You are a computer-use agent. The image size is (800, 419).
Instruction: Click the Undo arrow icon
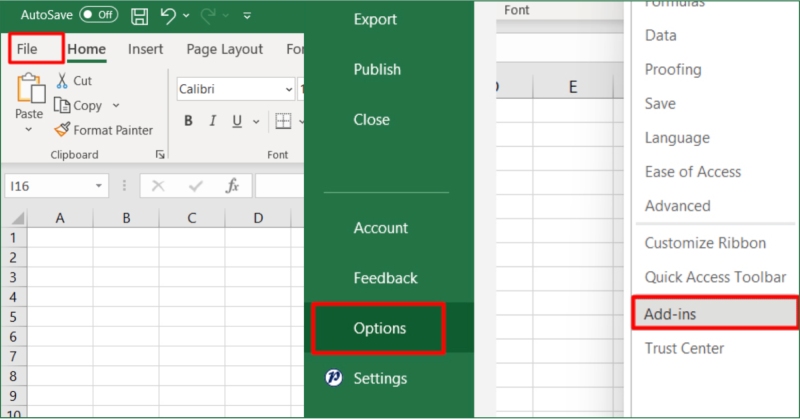[x=168, y=16]
